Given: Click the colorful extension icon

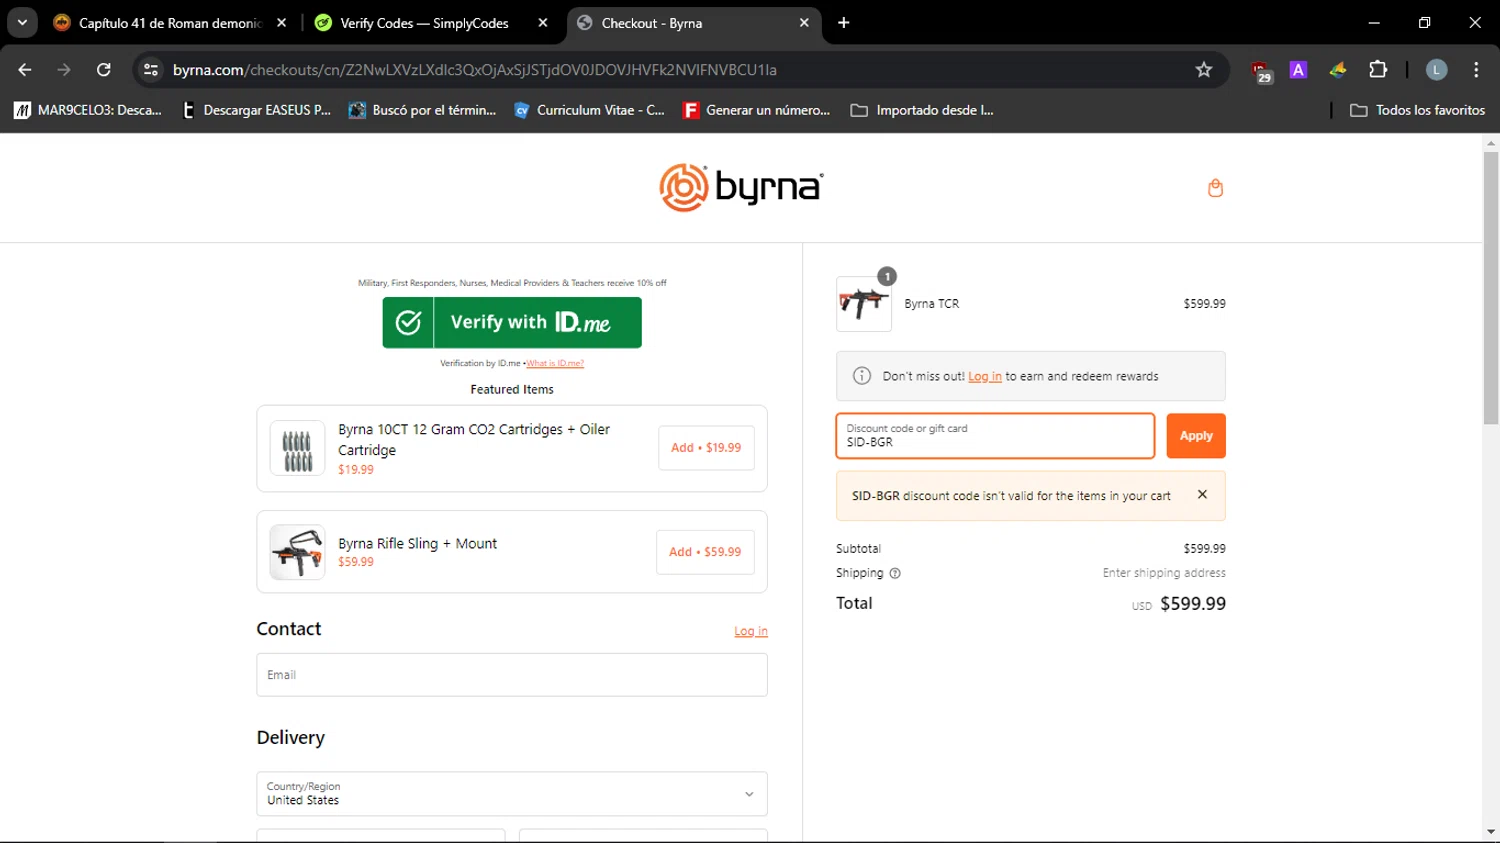Looking at the screenshot, I should point(1338,70).
